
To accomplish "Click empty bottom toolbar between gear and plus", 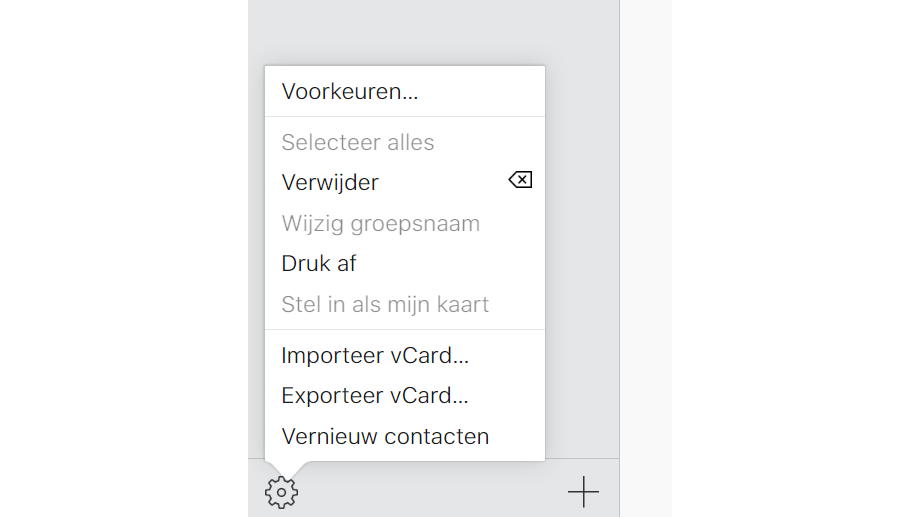I will 430,490.
